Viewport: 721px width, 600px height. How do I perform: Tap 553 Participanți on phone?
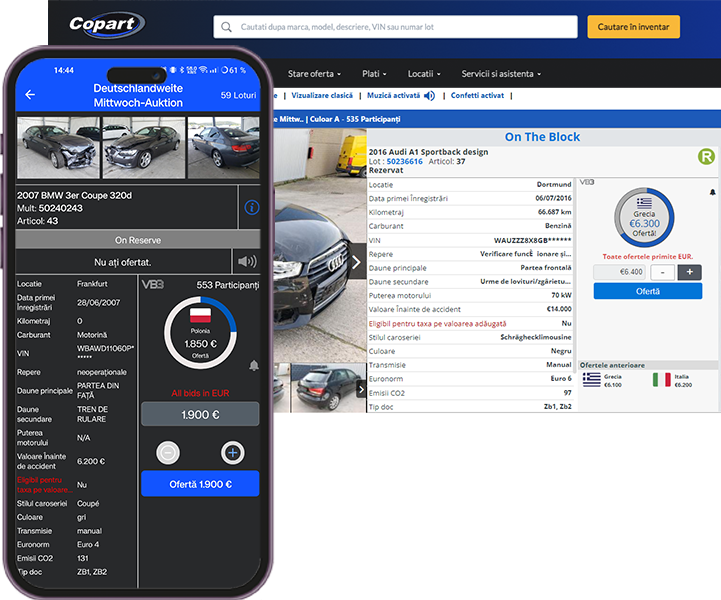pos(228,285)
